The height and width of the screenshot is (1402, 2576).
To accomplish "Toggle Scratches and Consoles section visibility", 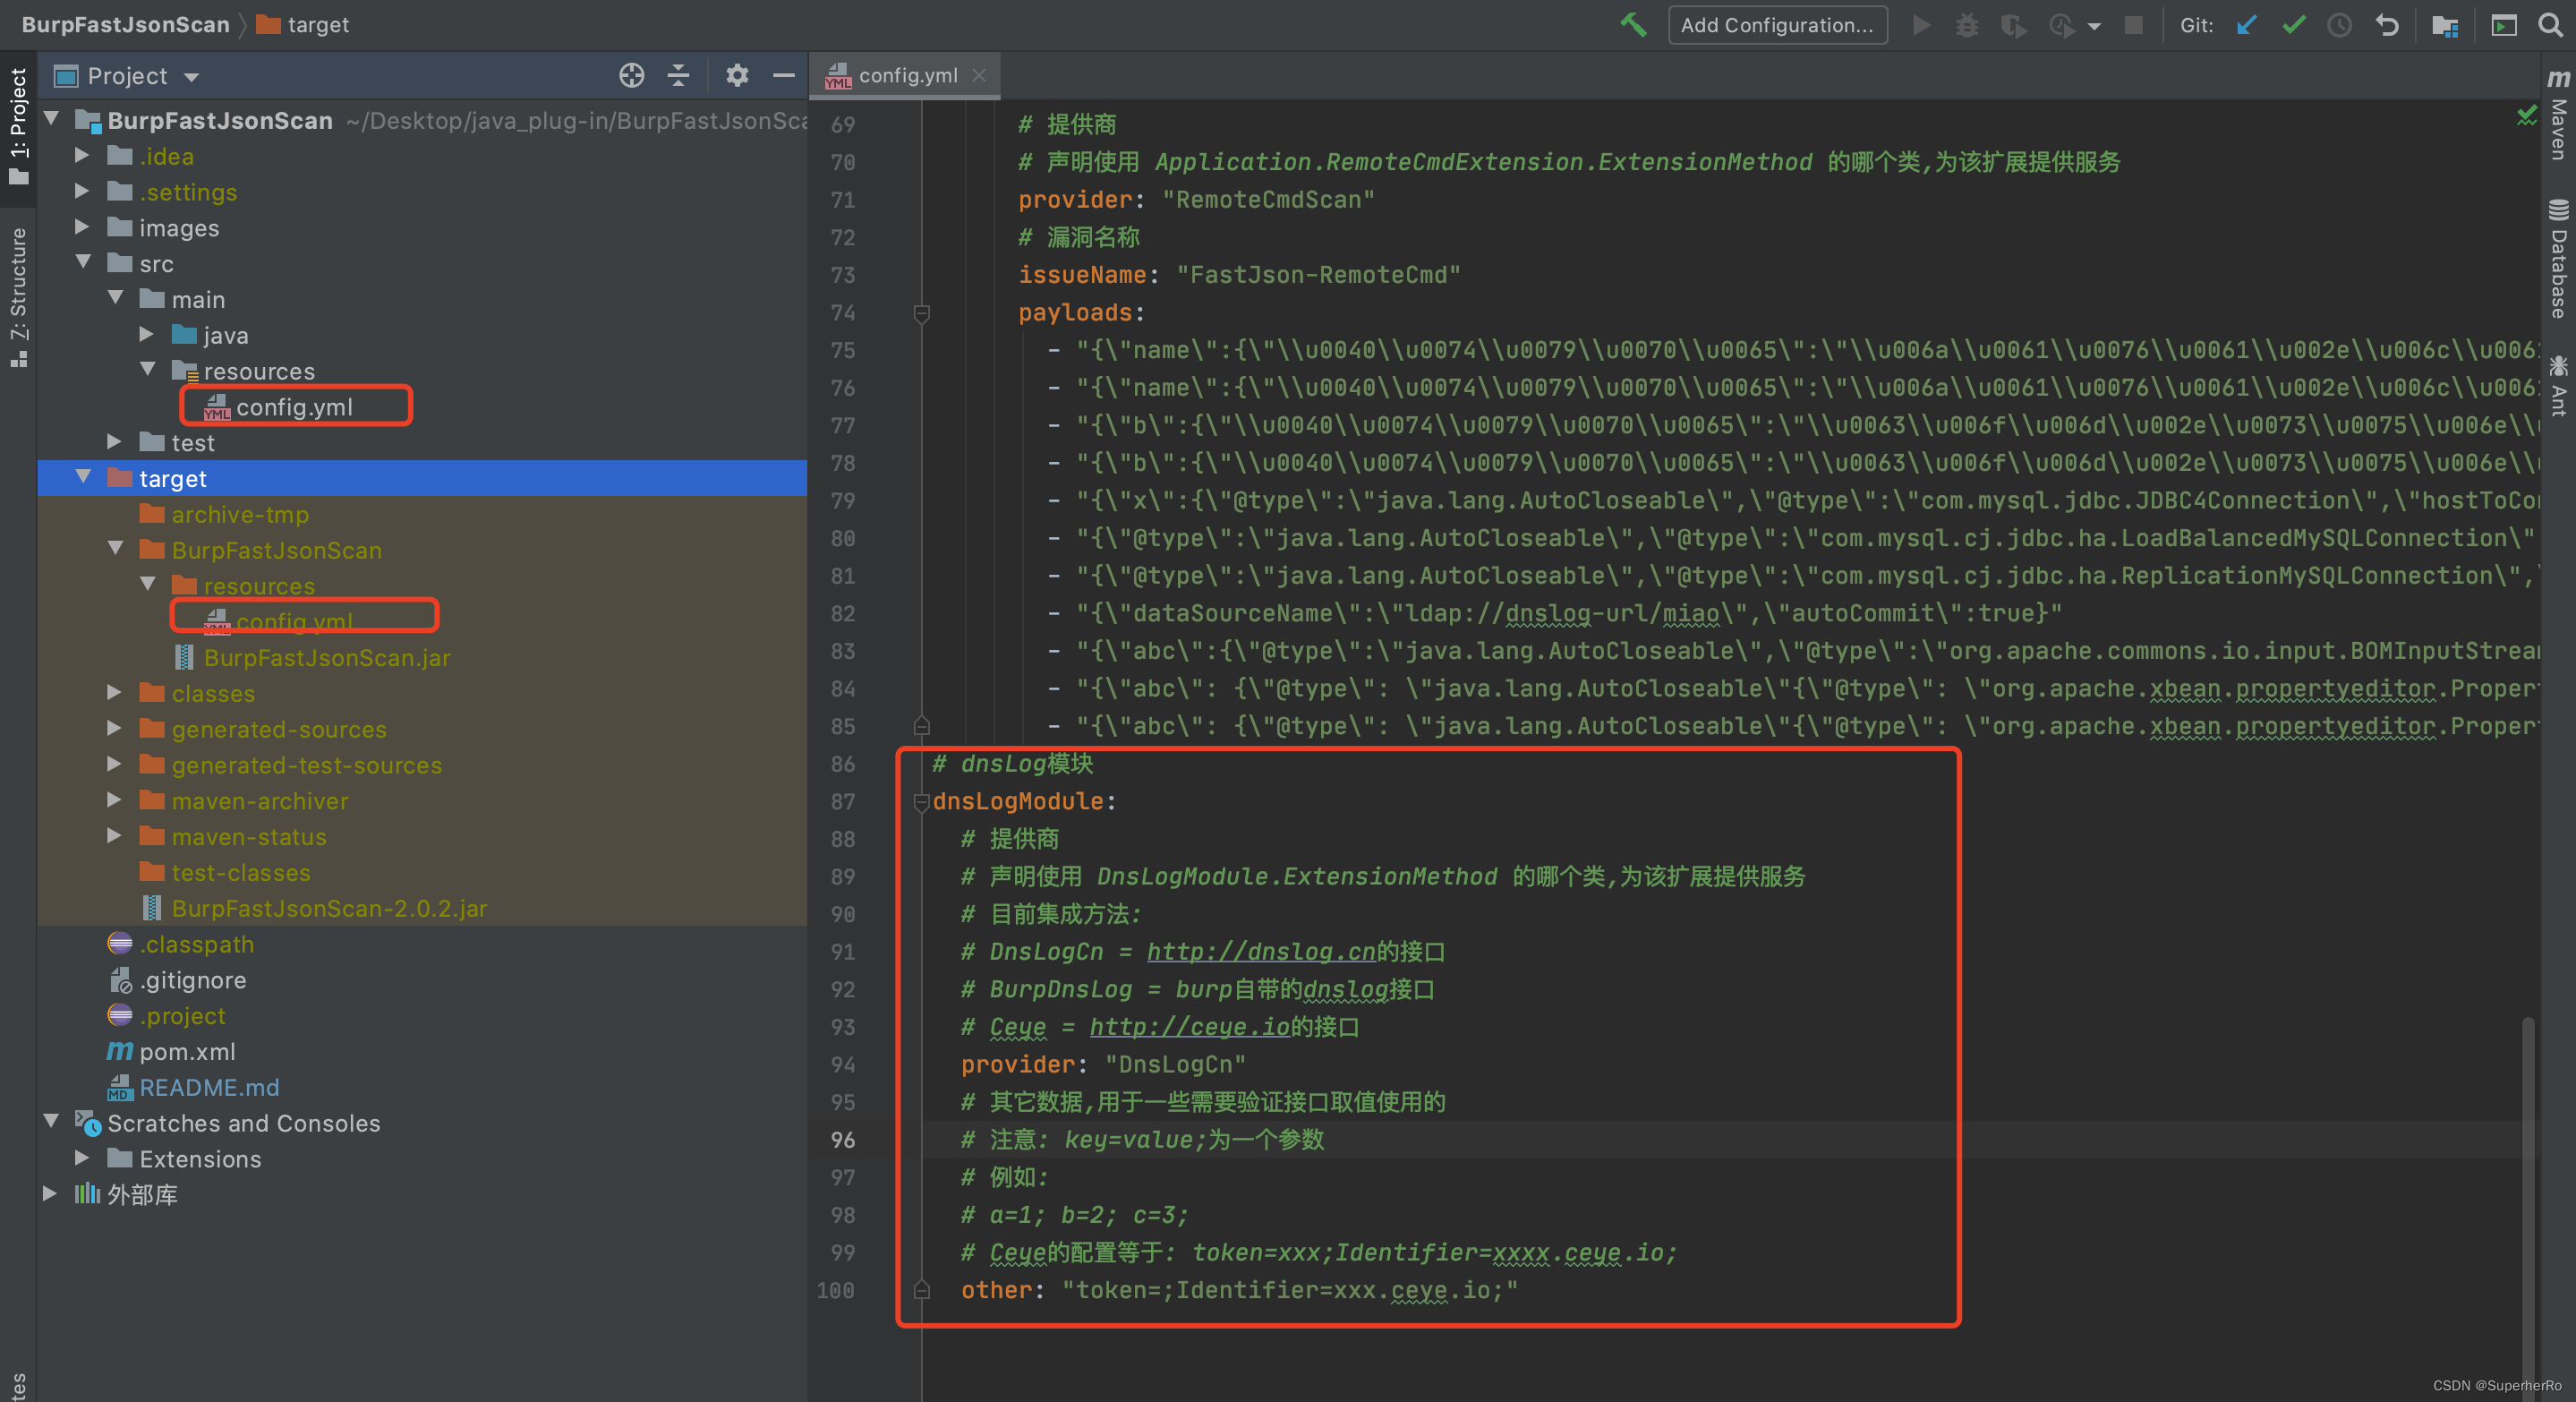I will (x=52, y=1123).
